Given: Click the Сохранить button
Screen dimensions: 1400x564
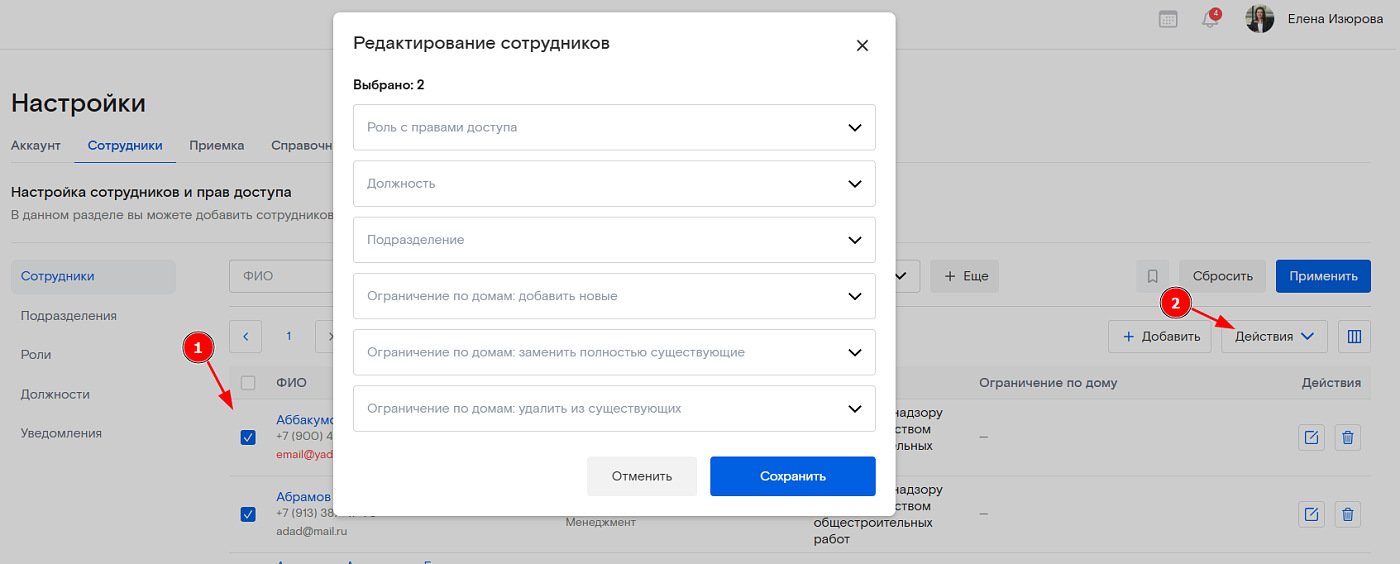Looking at the screenshot, I should pos(792,476).
